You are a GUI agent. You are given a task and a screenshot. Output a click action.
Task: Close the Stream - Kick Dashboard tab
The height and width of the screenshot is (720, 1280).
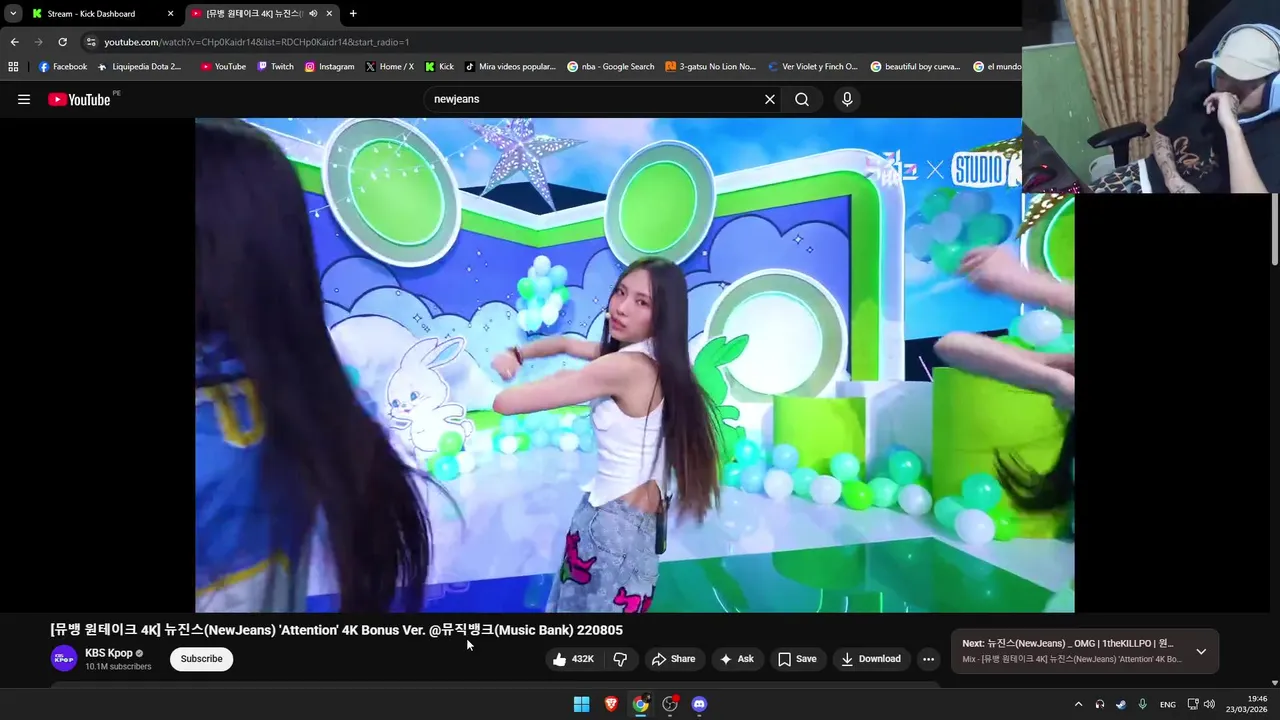tap(170, 14)
